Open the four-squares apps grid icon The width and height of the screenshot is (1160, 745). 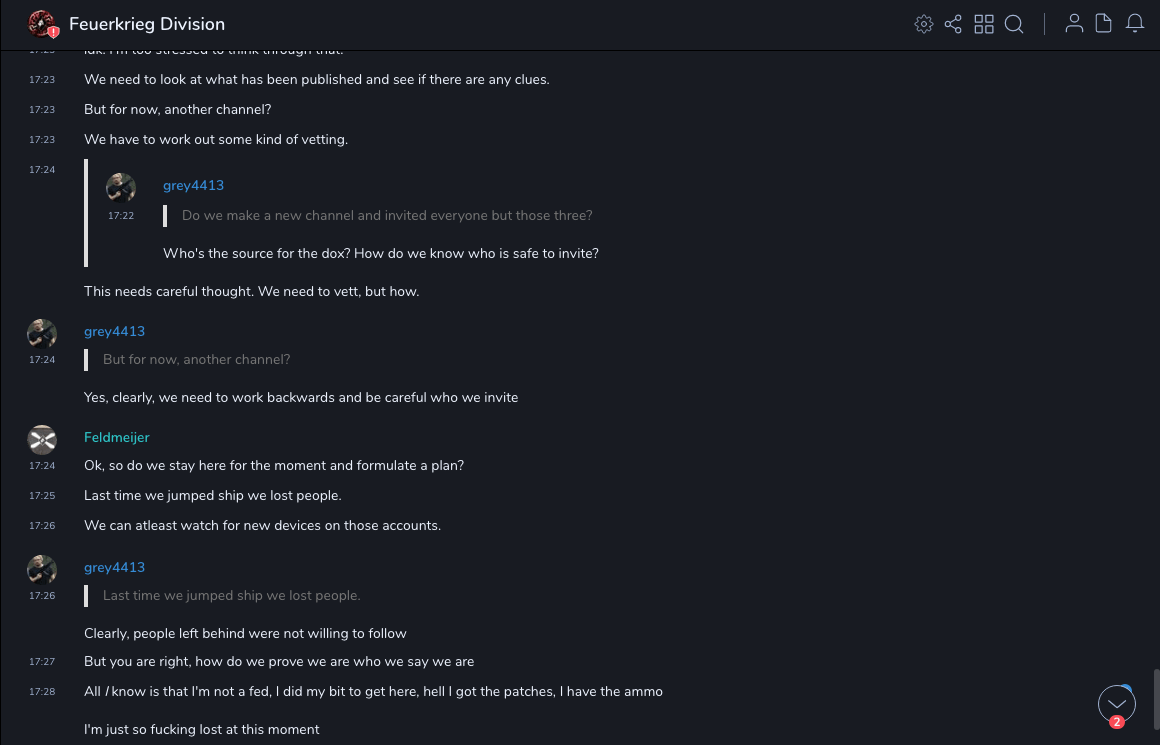click(984, 24)
